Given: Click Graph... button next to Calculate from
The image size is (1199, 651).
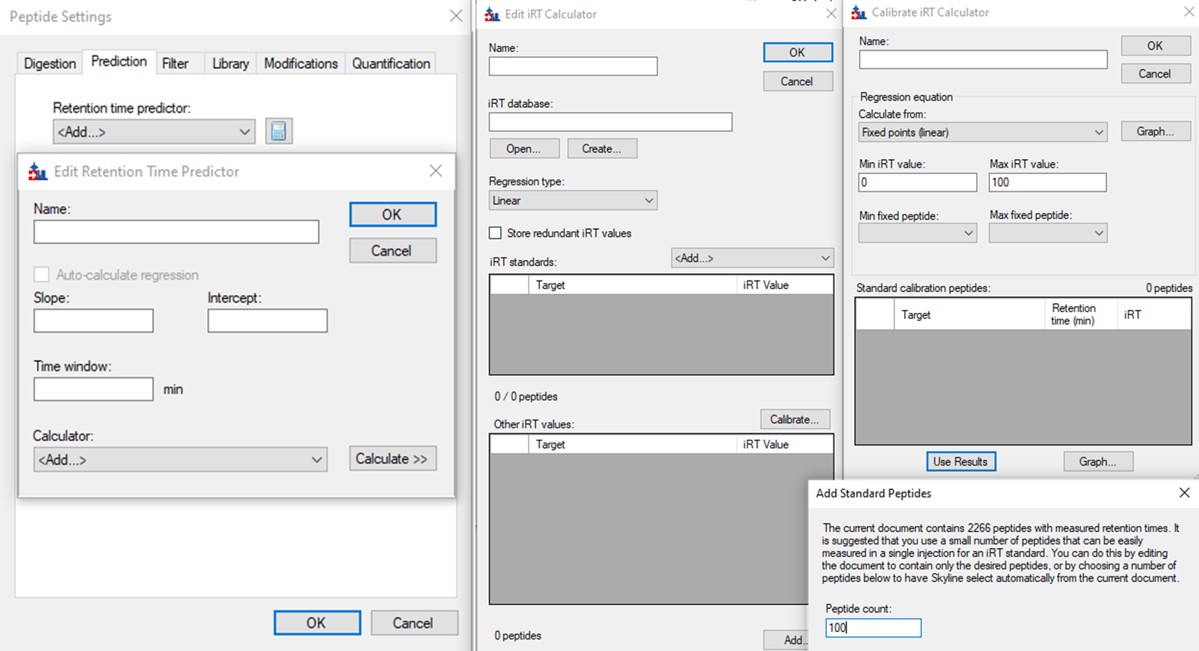Looking at the screenshot, I should pos(1155,132).
